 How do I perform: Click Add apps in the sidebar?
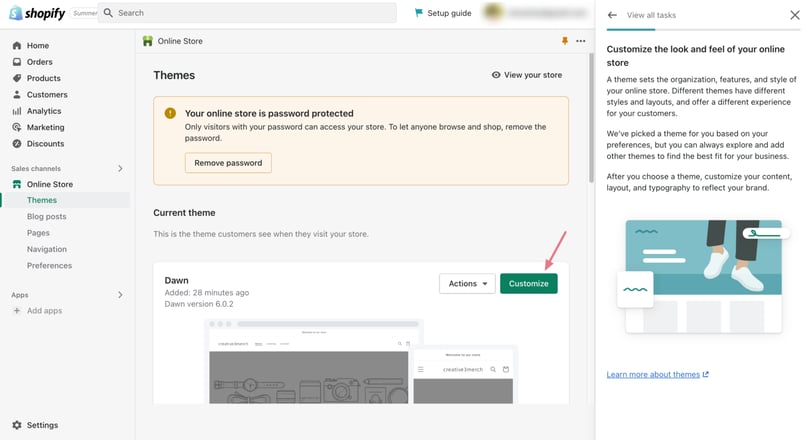pyautogui.click(x=45, y=311)
